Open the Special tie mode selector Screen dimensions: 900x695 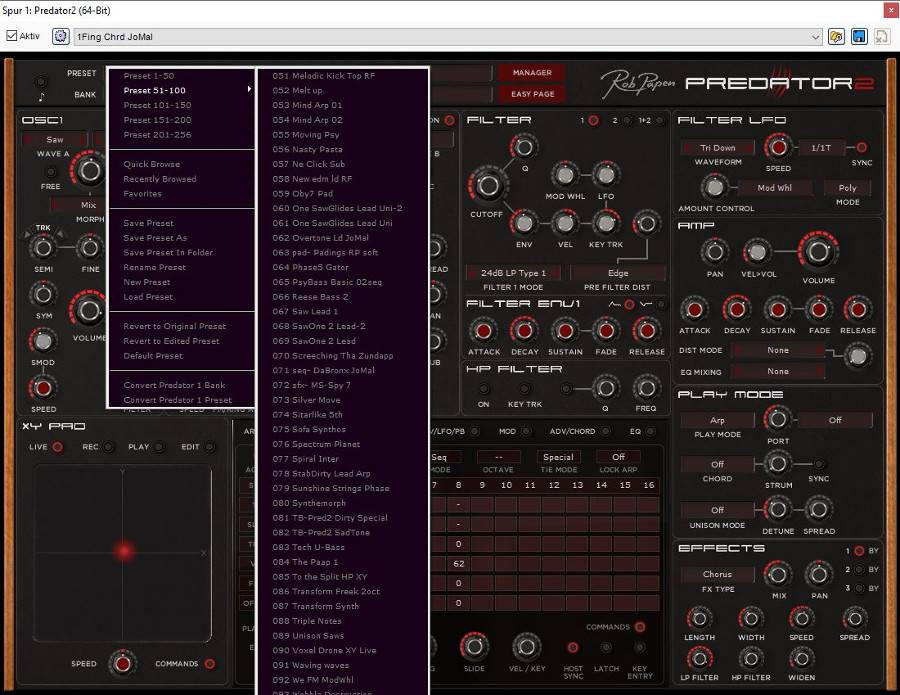[558, 457]
